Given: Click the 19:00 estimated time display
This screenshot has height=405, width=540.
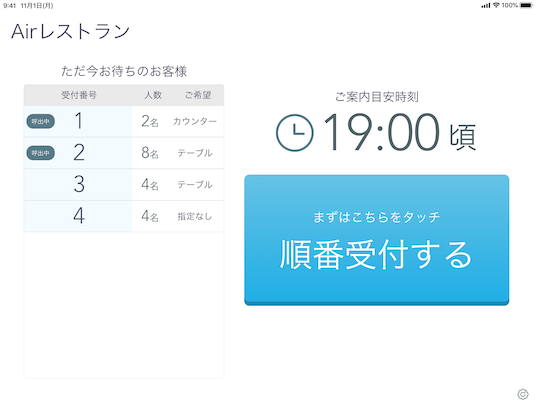Looking at the screenshot, I should click(381, 133).
